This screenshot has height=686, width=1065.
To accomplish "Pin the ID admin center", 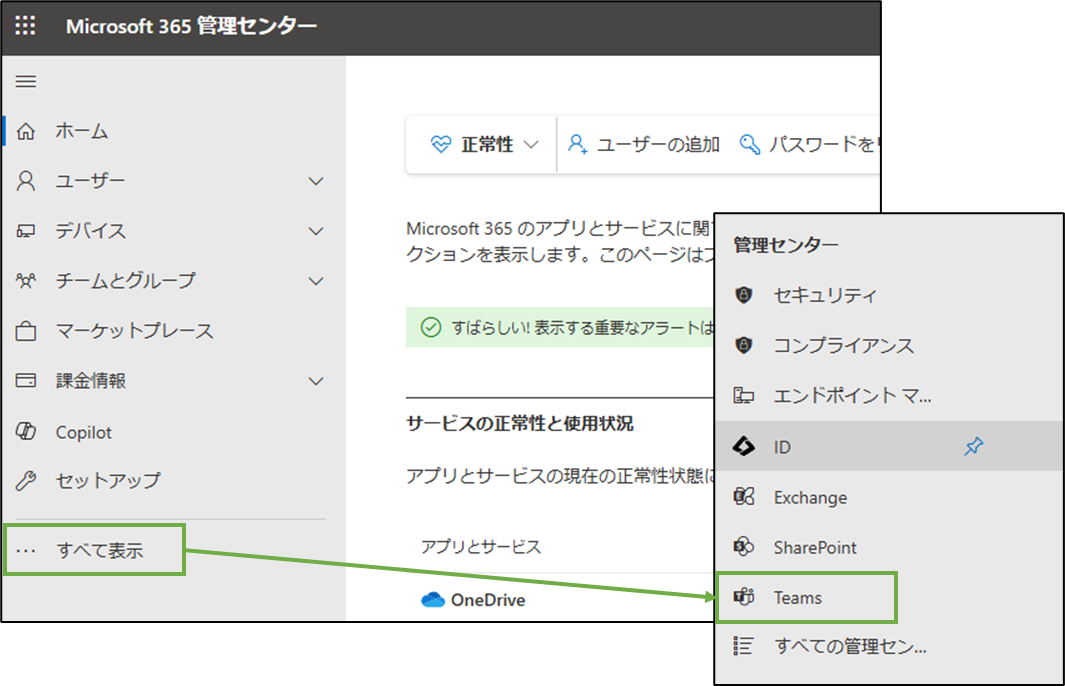I will 974,446.
